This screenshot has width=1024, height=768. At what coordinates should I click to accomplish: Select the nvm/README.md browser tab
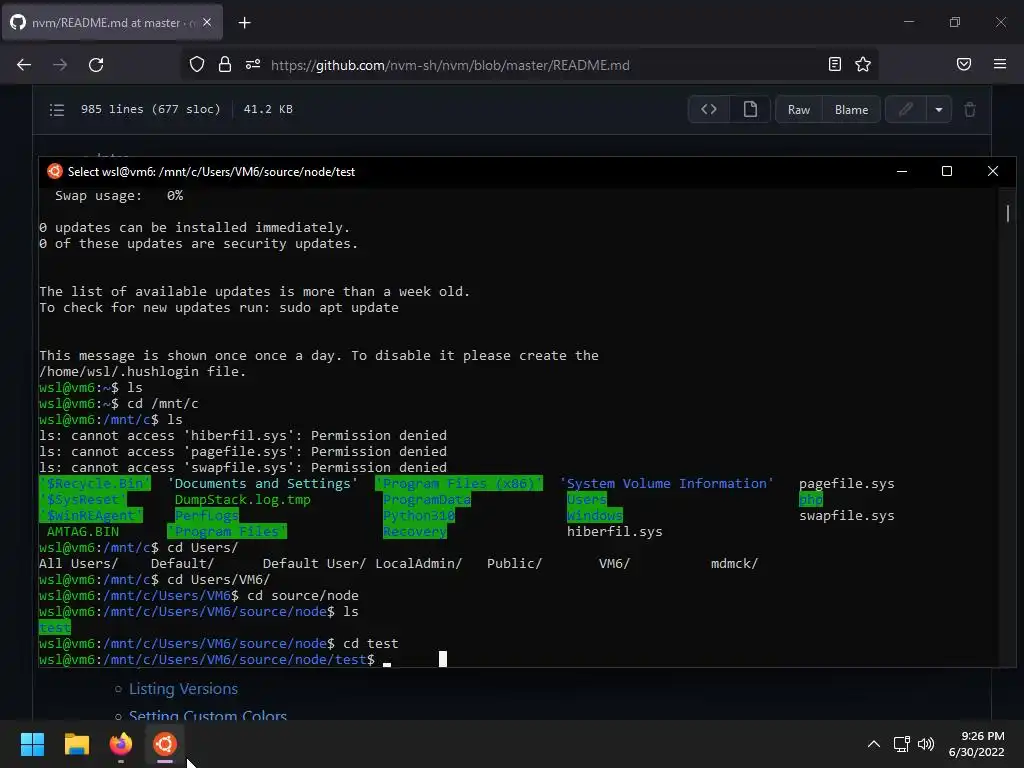(113, 22)
